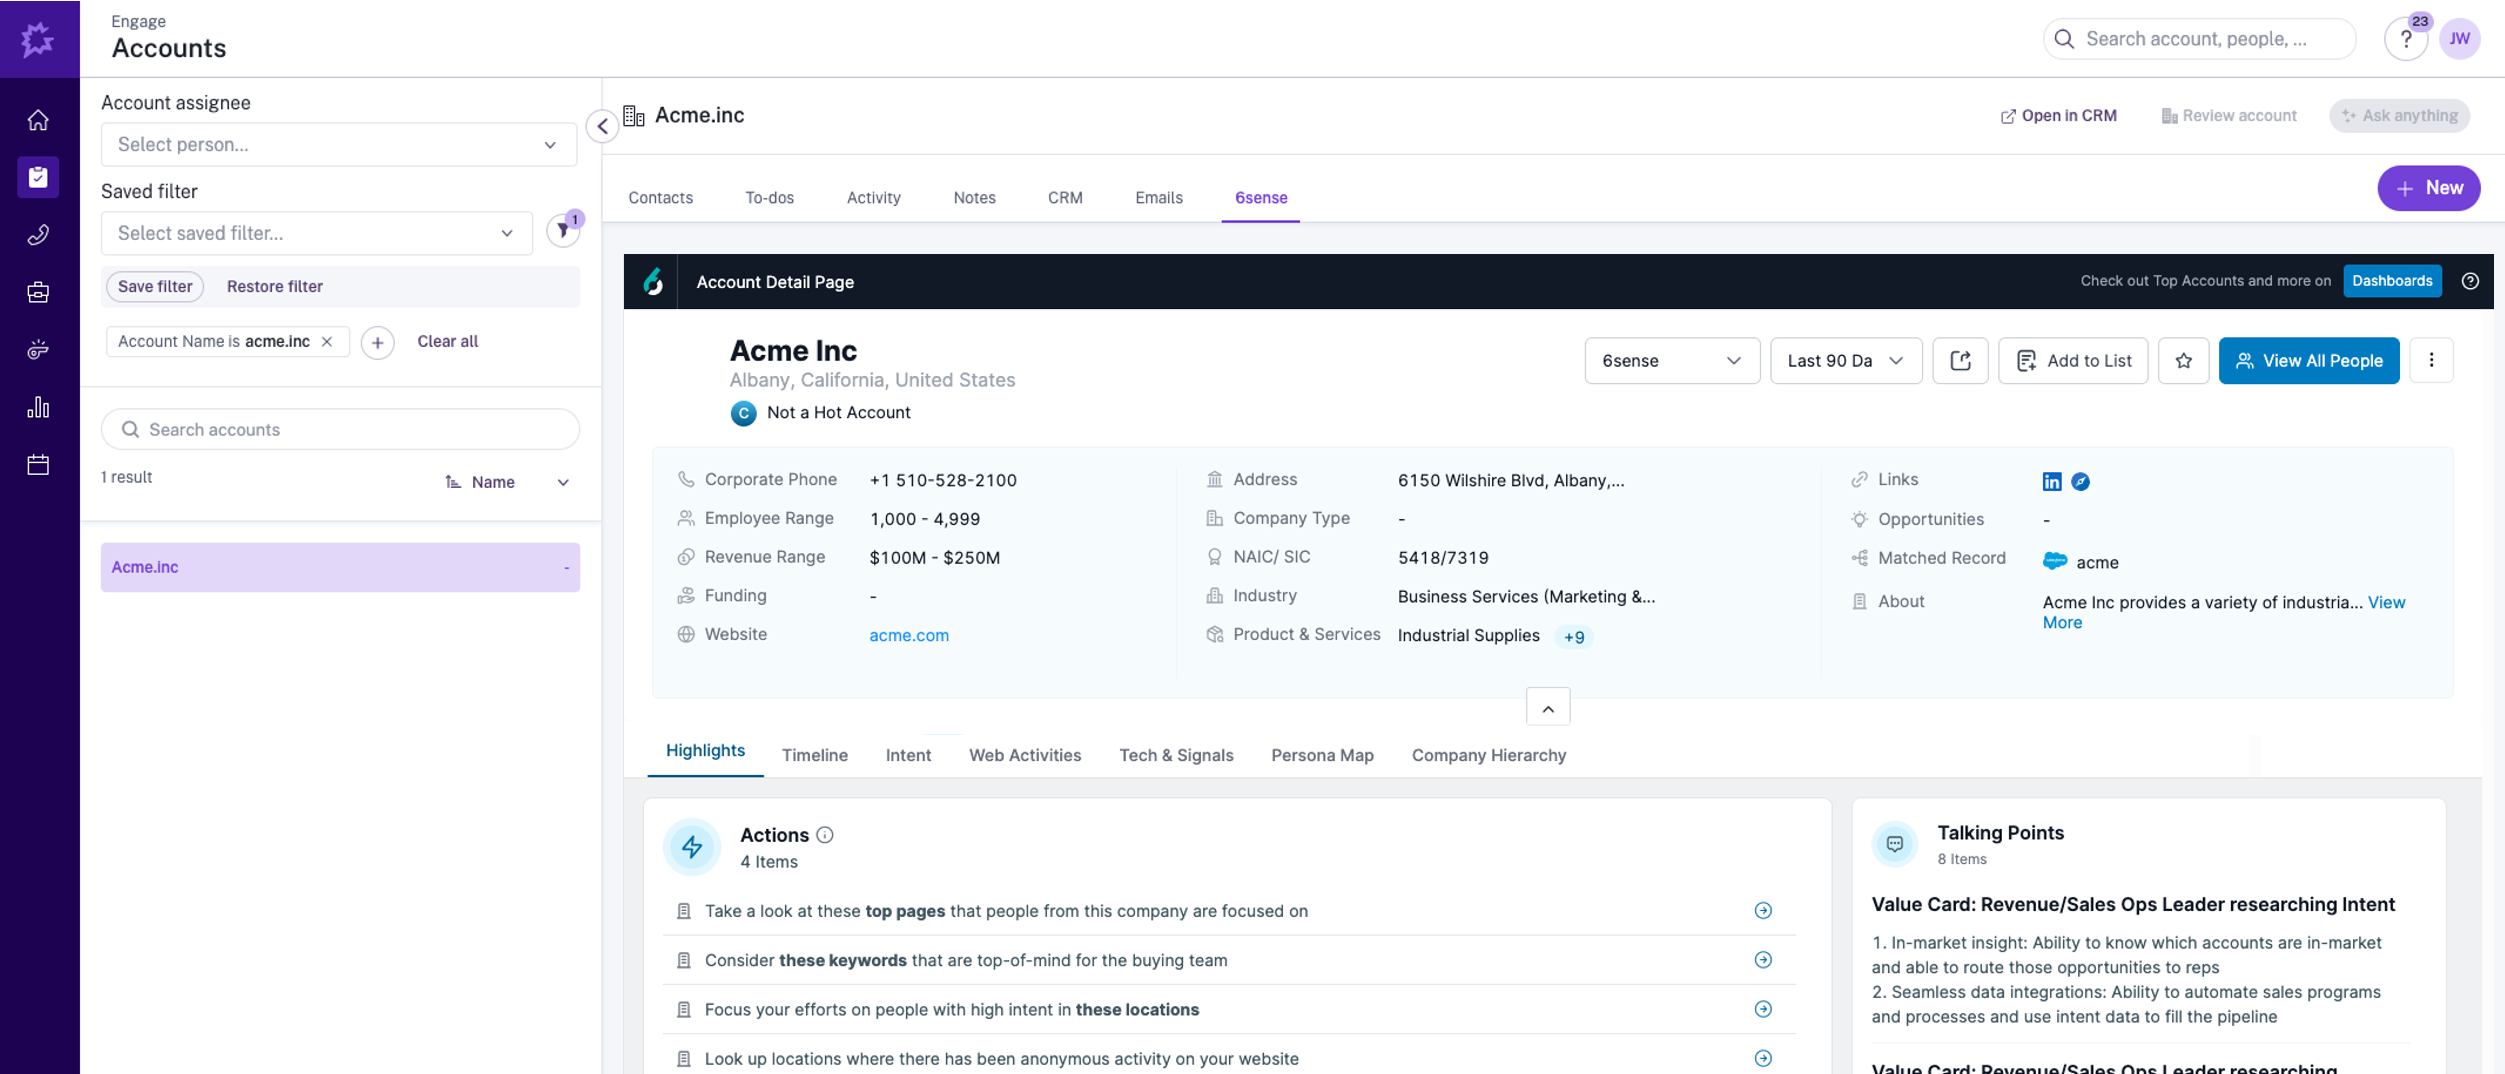Click the View All People button

click(2308, 361)
